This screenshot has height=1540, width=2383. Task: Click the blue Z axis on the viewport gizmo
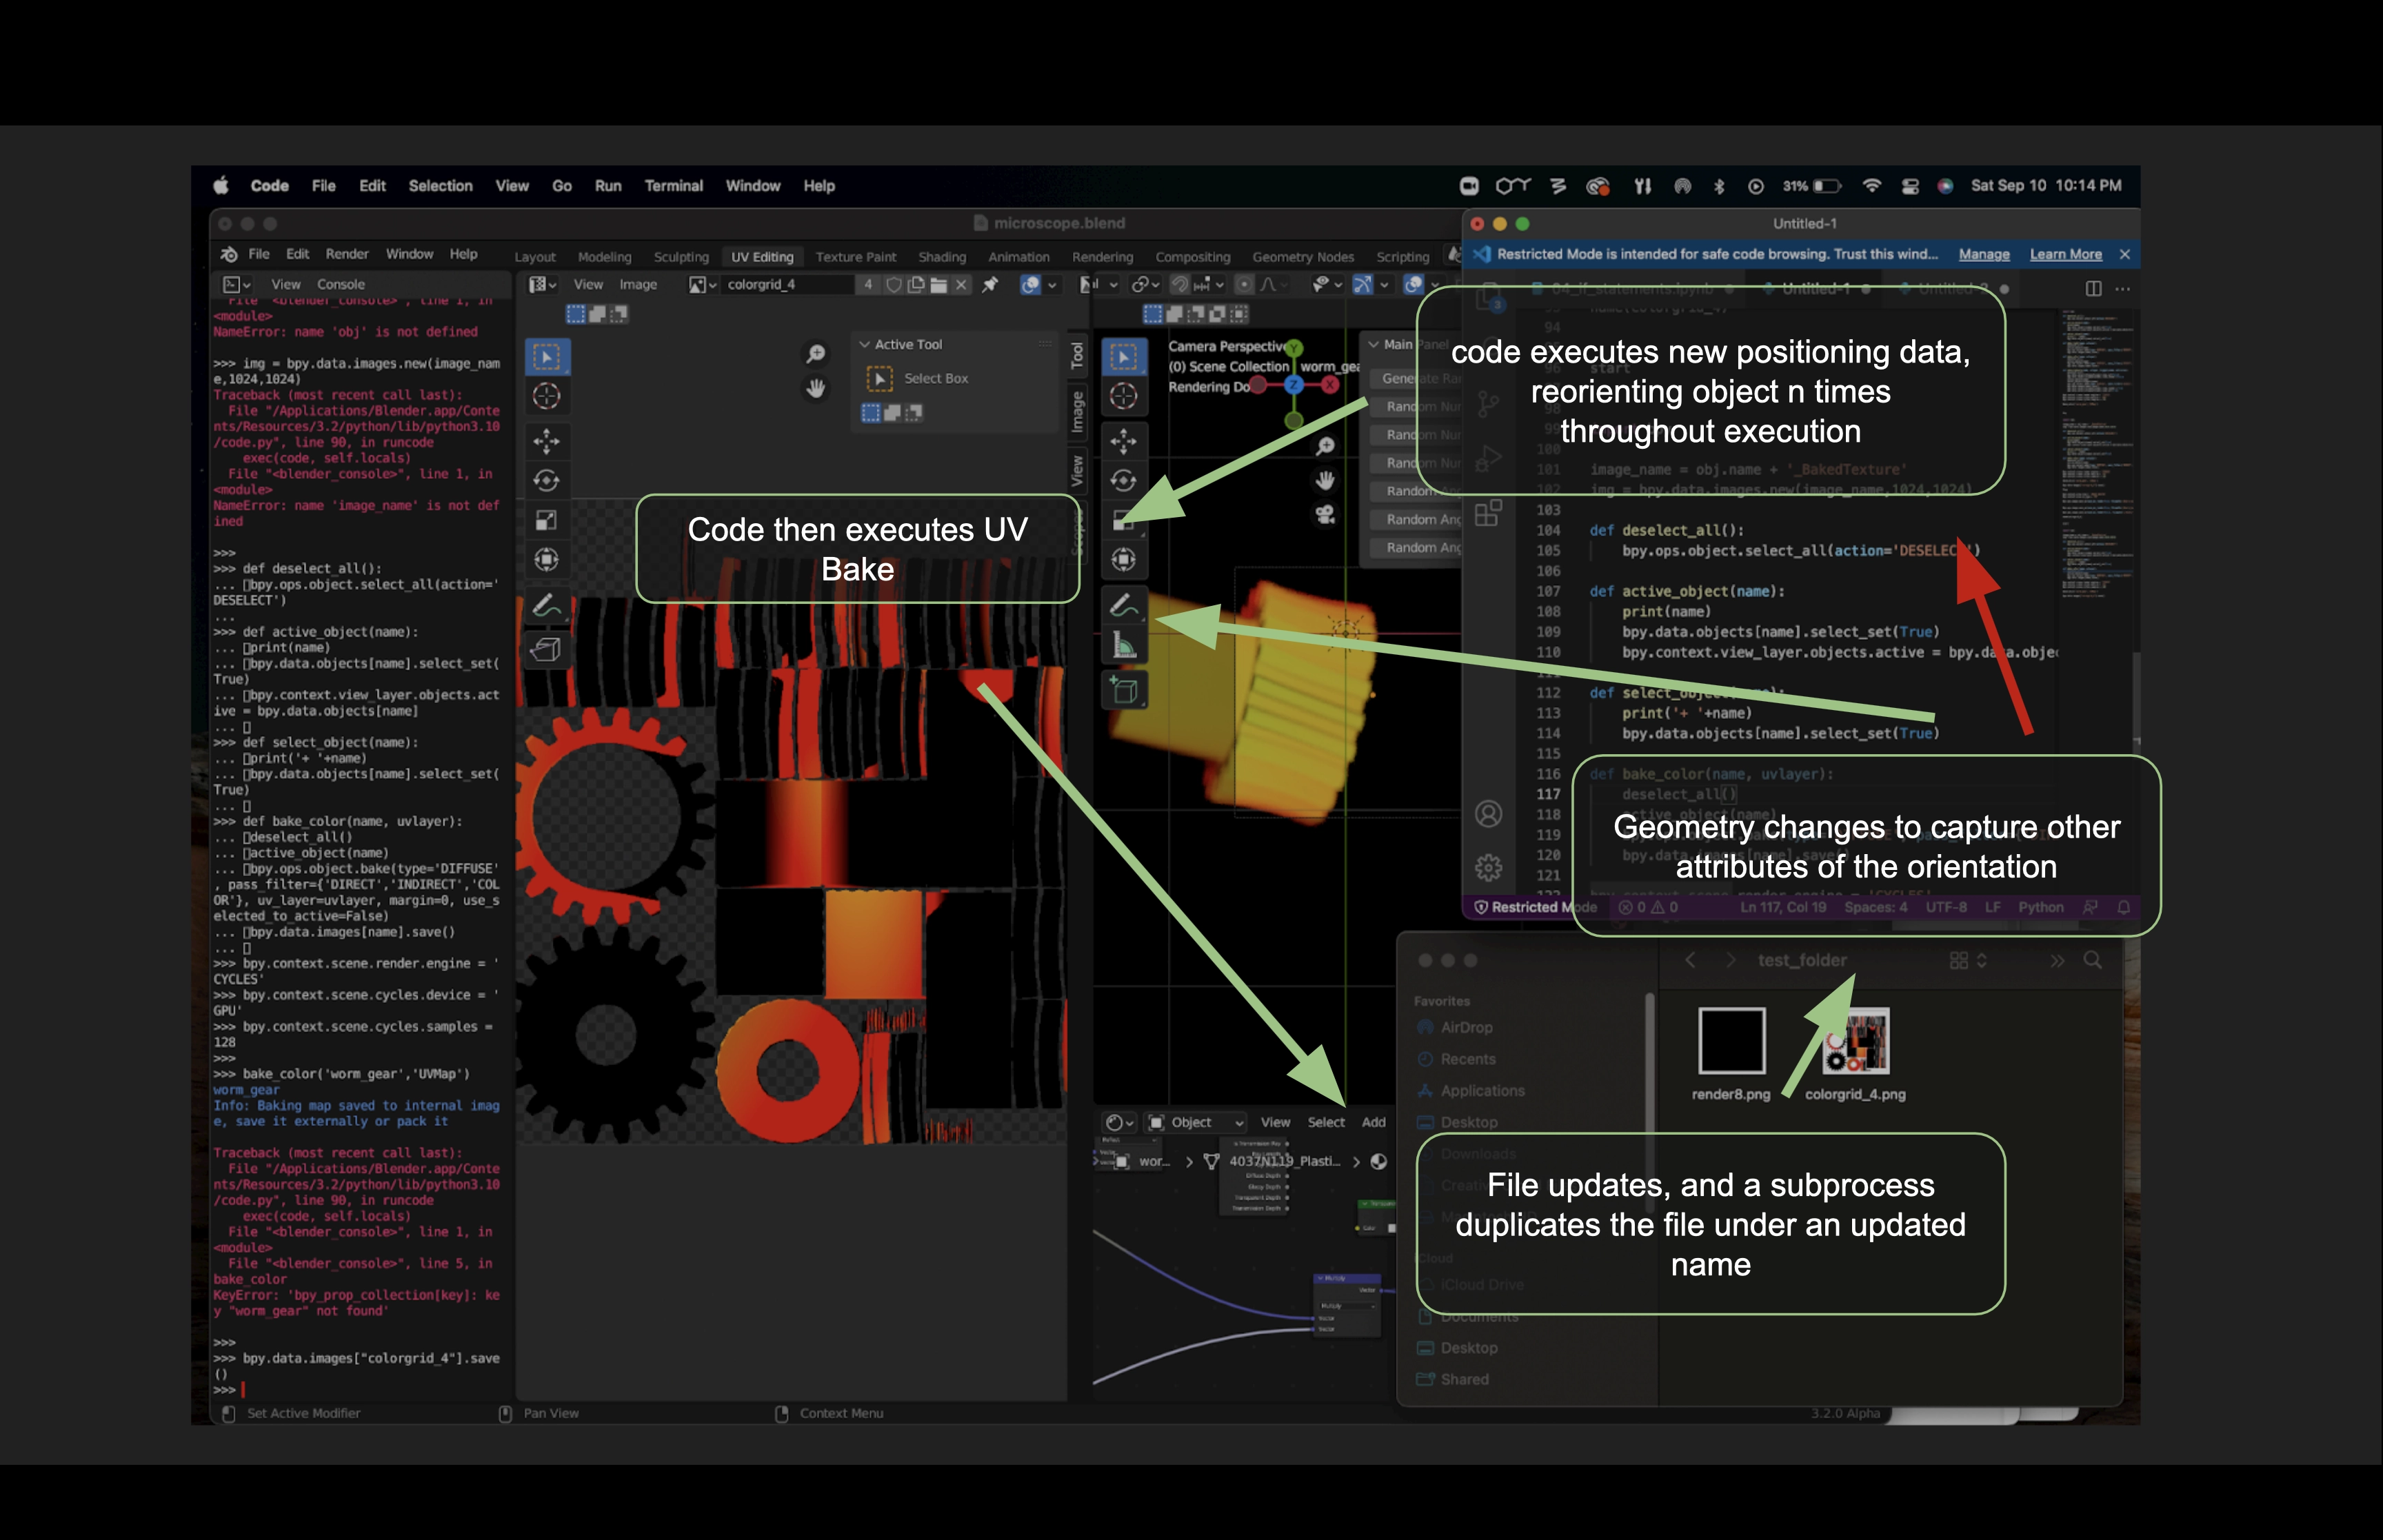click(1293, 384)
